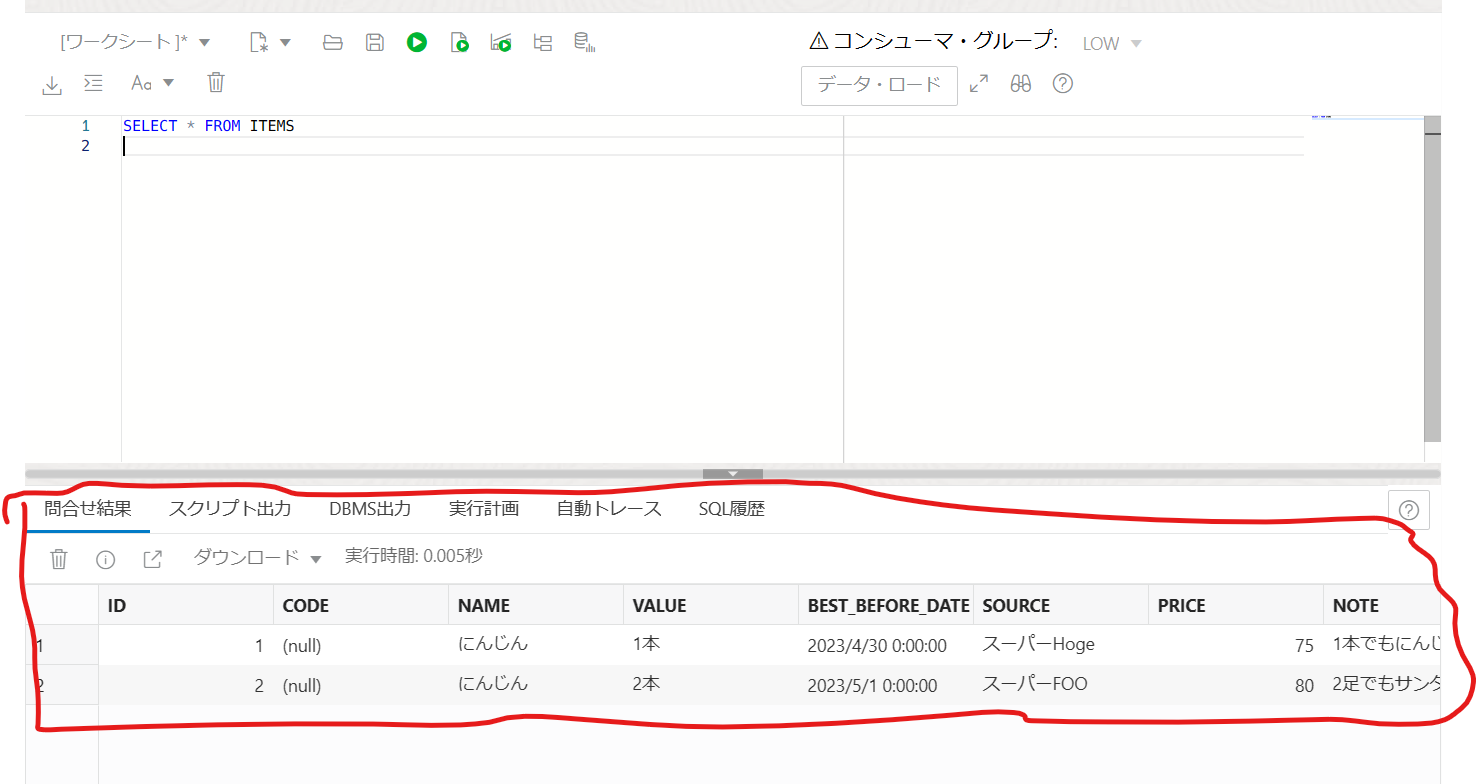The width and height of the screenshot is (1477, 784).
Task: Click the binoculars search icon
Action: [x=1020, y=84]
